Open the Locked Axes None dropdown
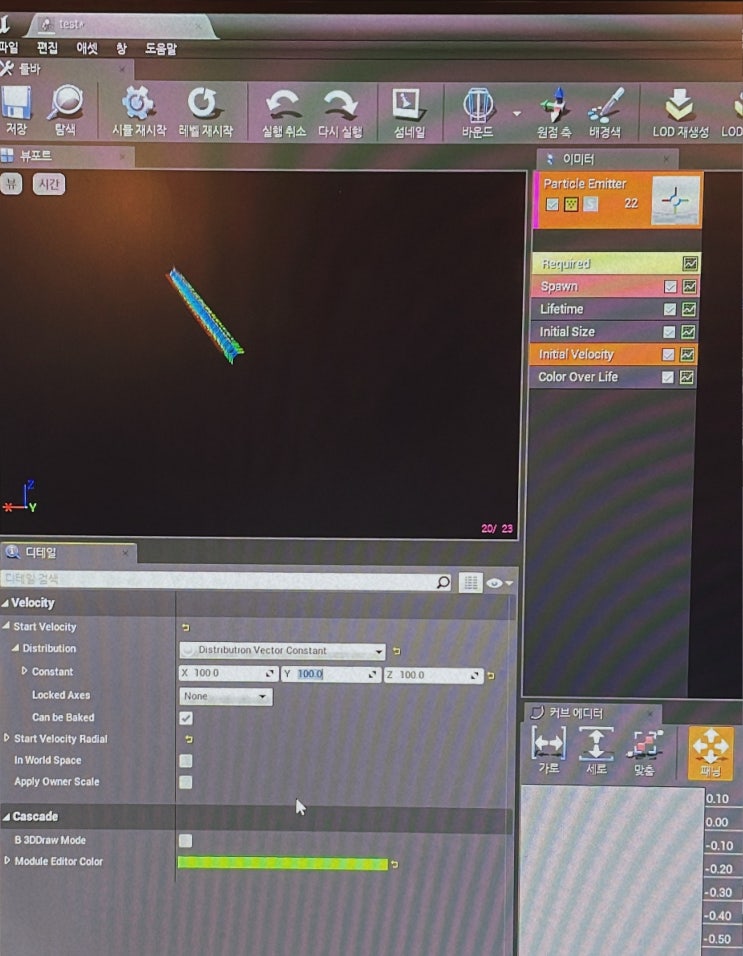 point(226,696)
